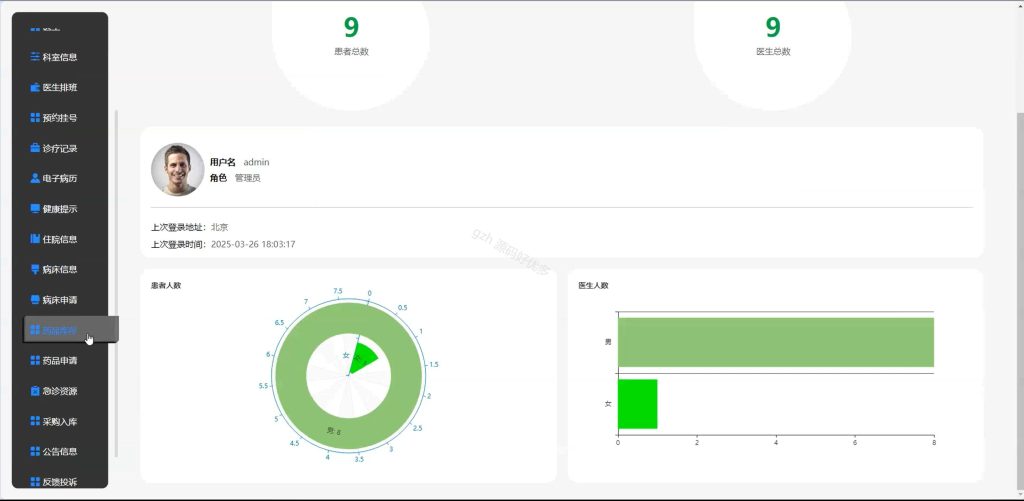Select the 医生排班 briefcase icon
Image resolution: width=1024 pixels, height=501 pixels.
click(35, 87)
